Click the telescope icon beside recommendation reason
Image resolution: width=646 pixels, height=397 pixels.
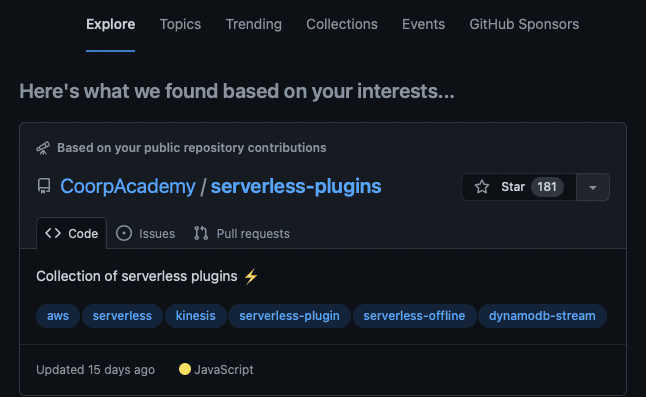43,148
